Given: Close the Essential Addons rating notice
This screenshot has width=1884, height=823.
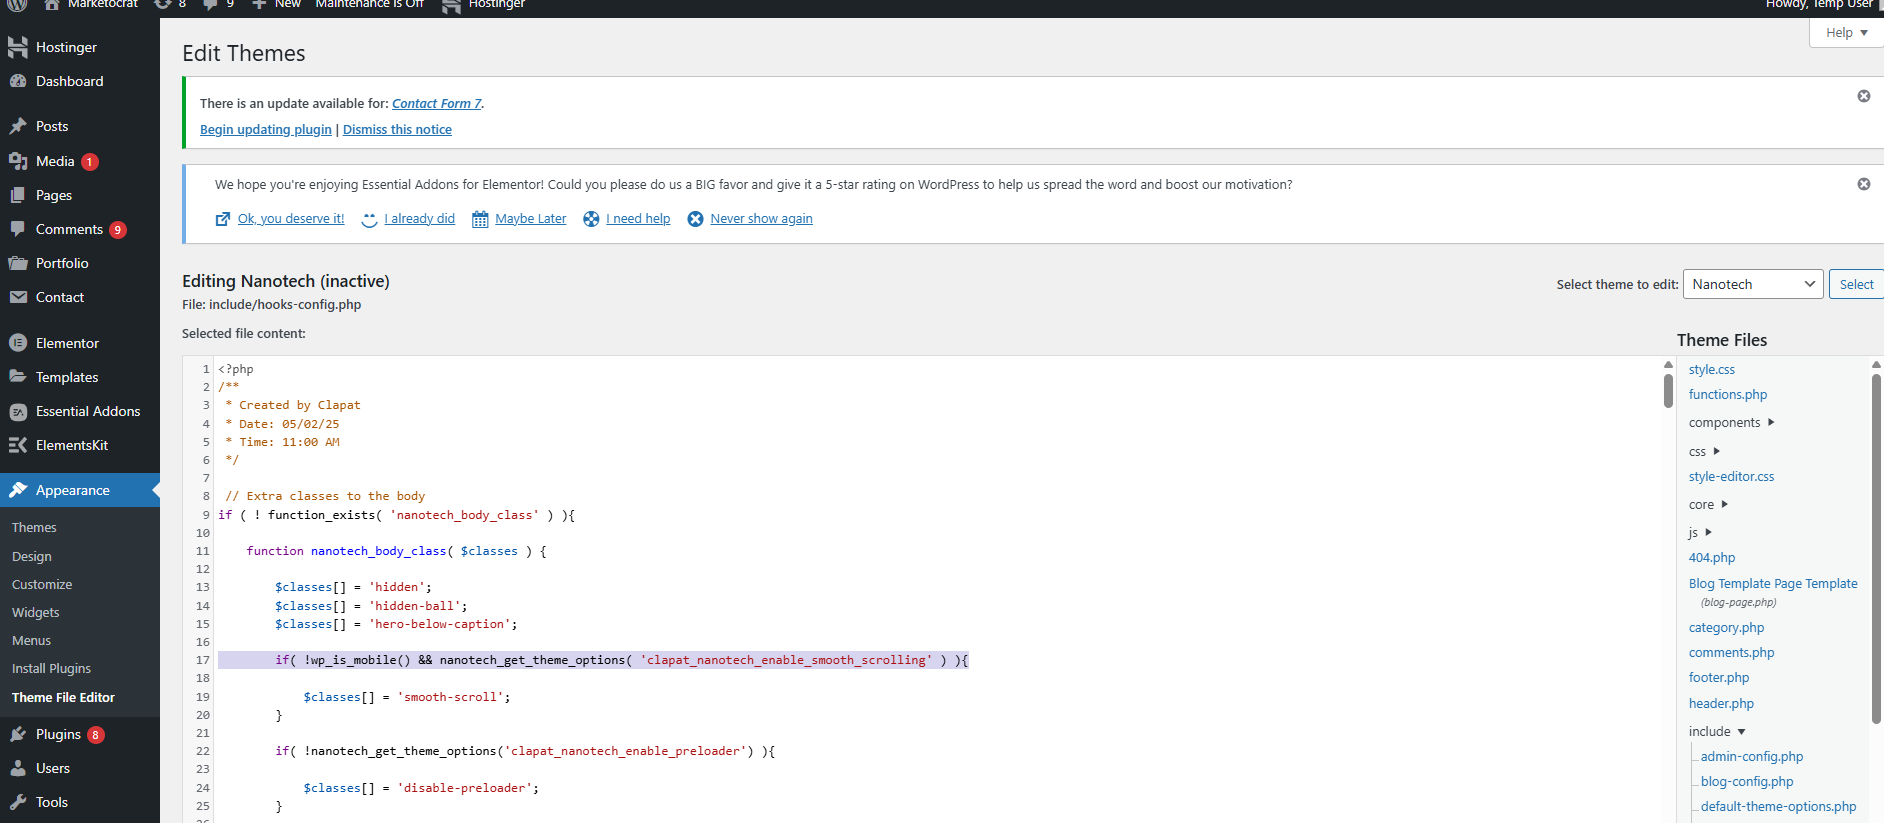Looking at the screenshot, I should [x=1863, y=184].
